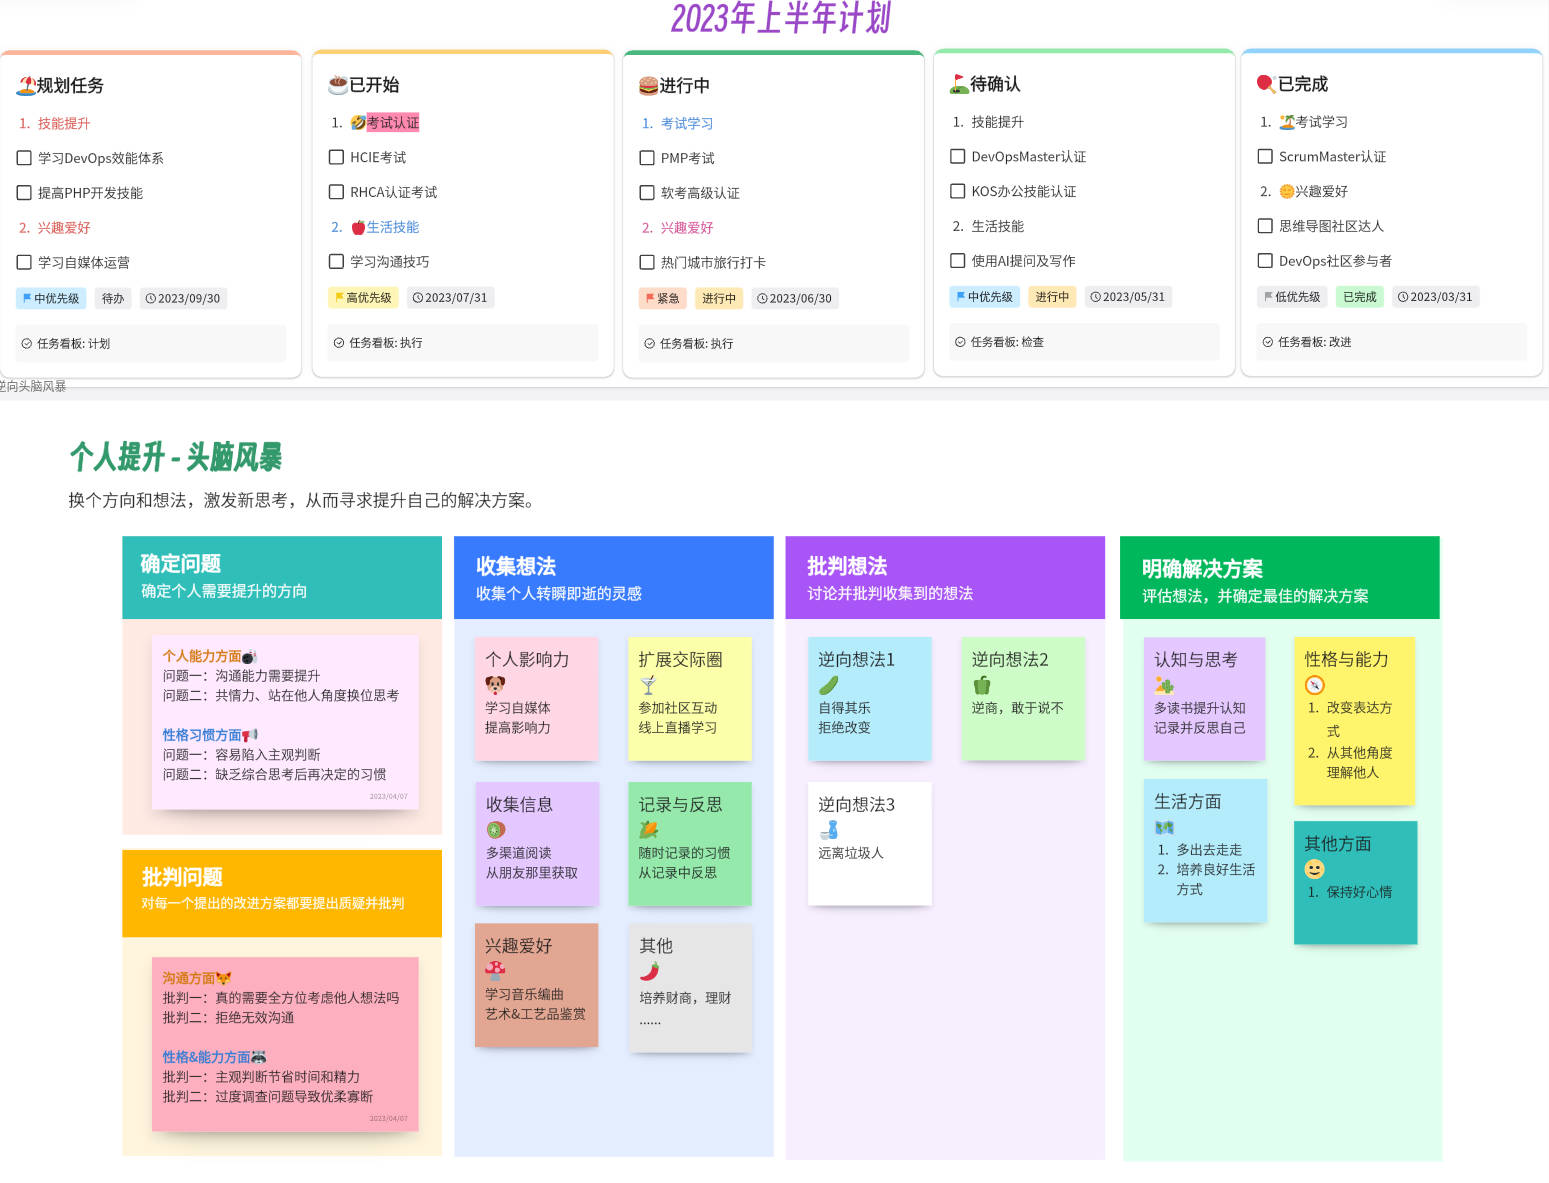The width and height of the screenshot is (1549, 1183).
Task: Select the 收集想法 blue header
Action: pyautogui.click(x=614, y=577)
